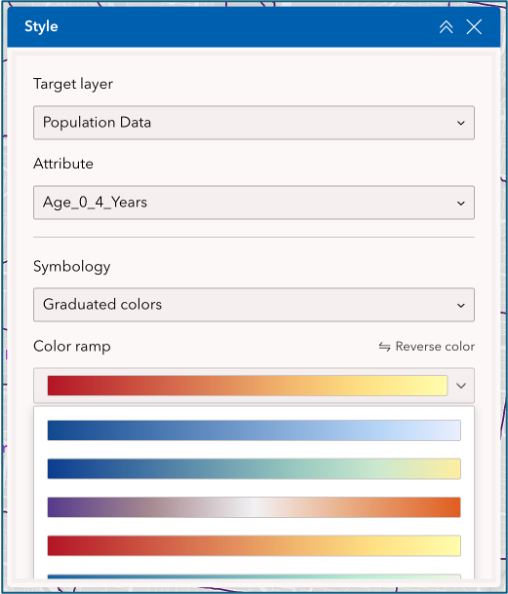
Task: Click the selected red-to-yellow color ramp field
Action: (254, 386)
